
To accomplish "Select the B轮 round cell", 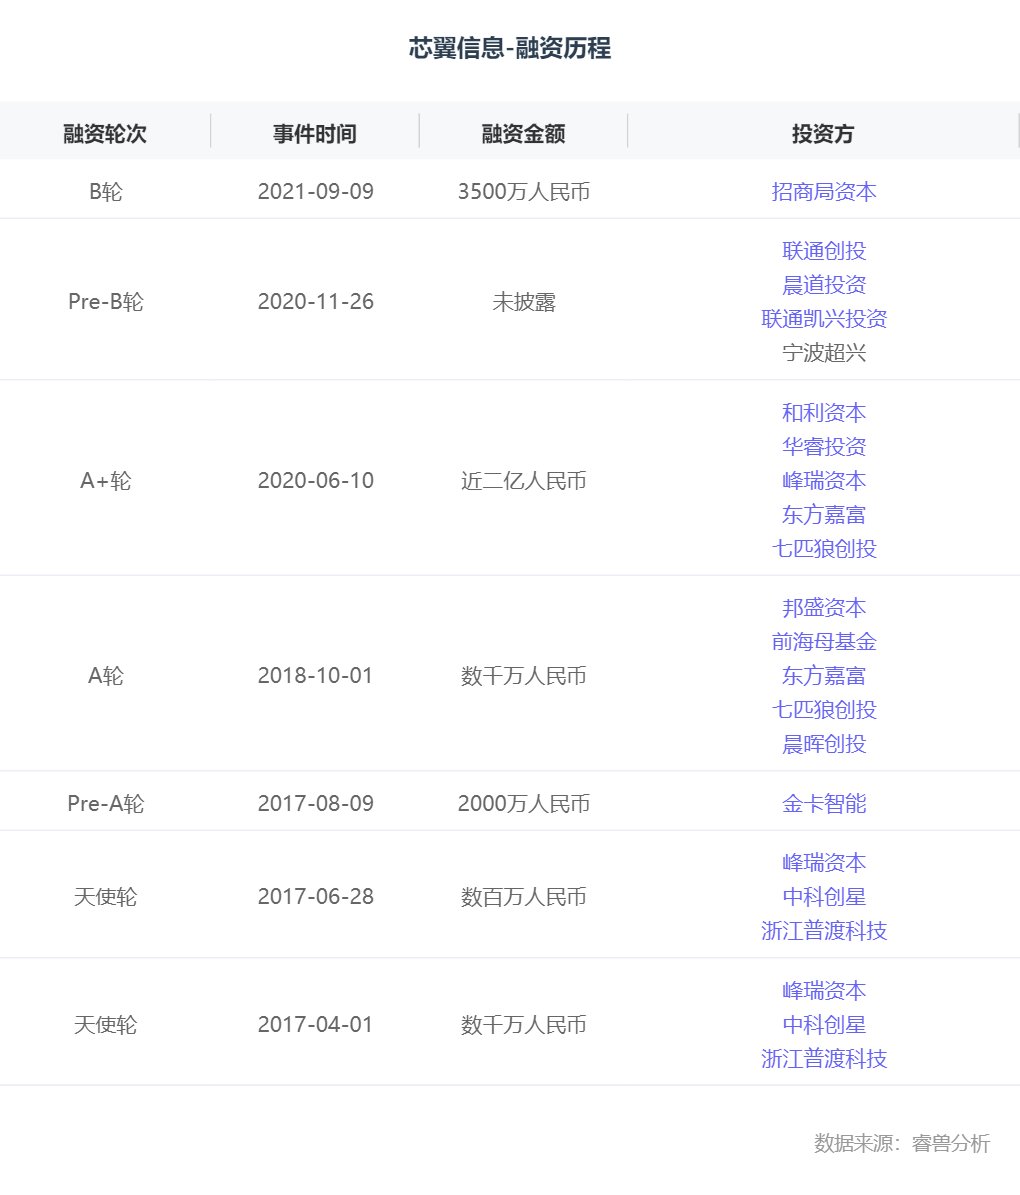I will coord(105,191).
